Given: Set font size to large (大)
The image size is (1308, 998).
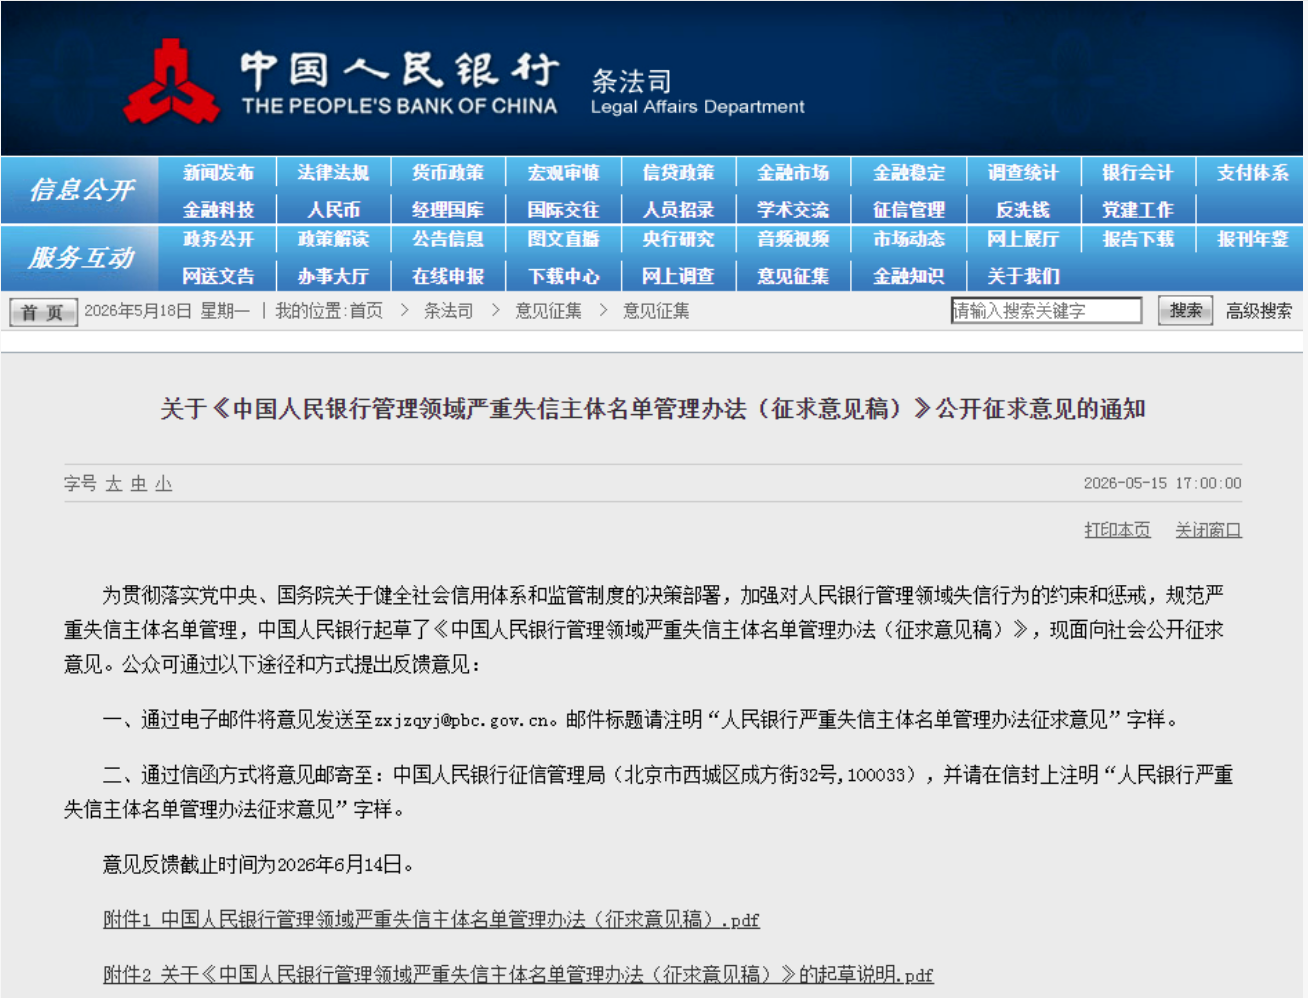Looking at the screenshot, I should coord(113,484).
